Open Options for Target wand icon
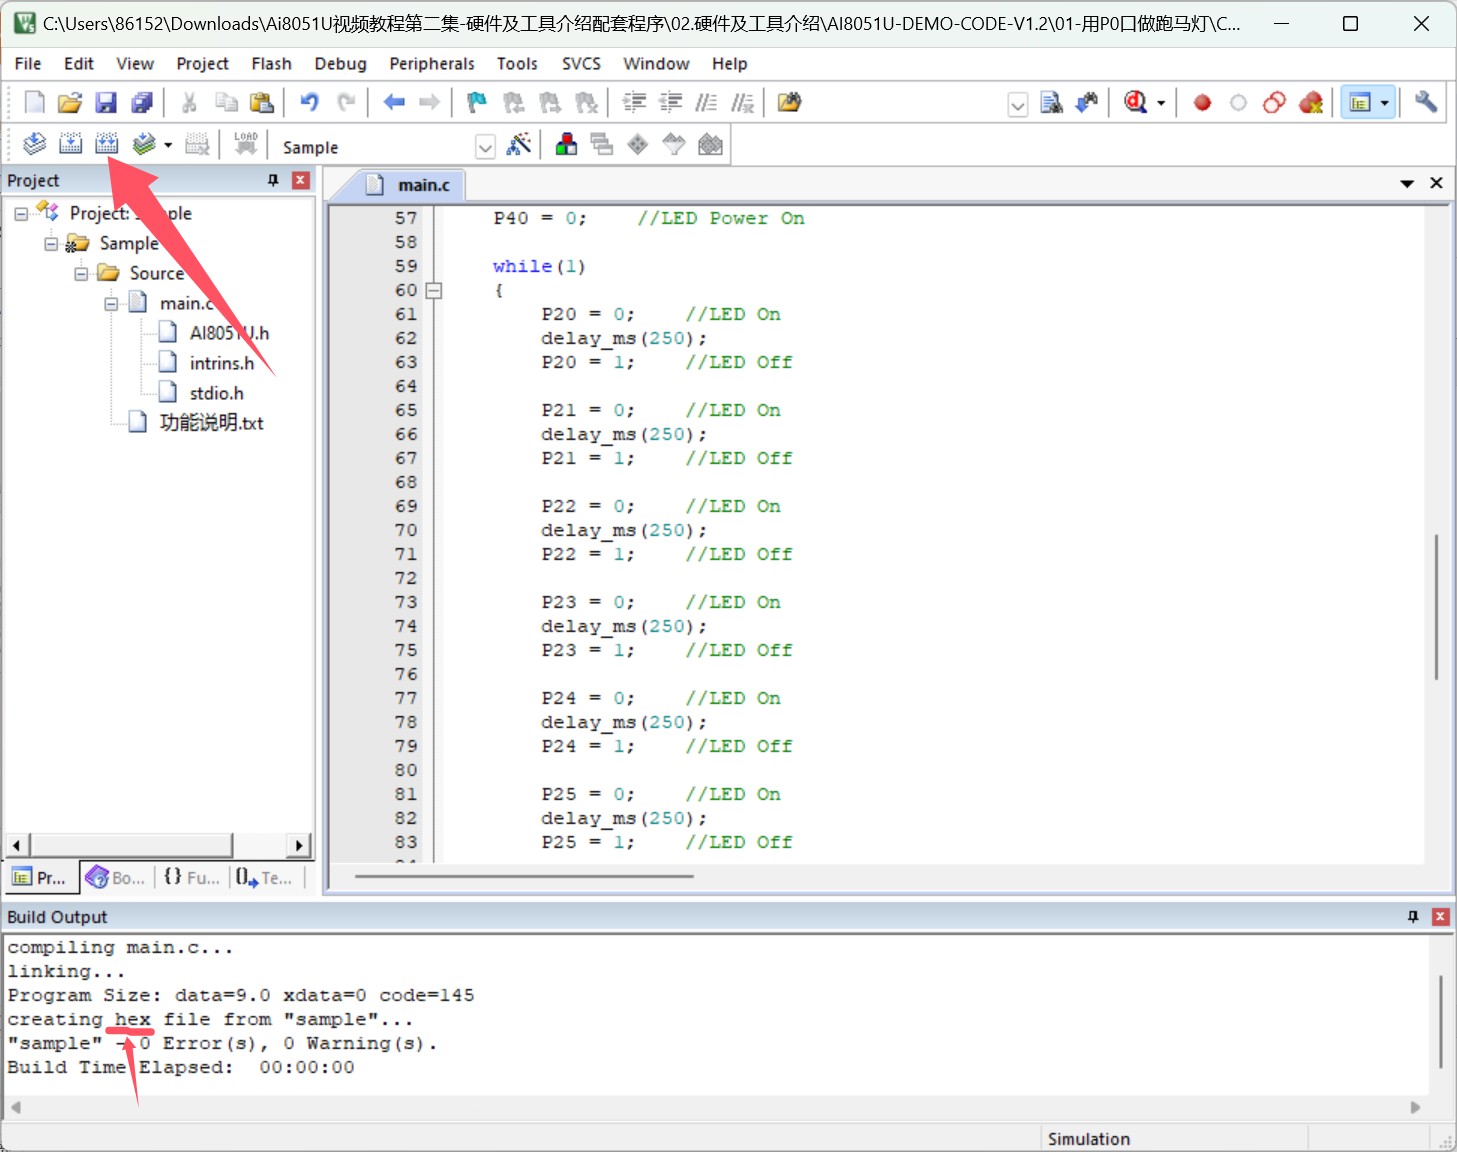This screenshot has height=1152, width=1457. coord(518,145)
